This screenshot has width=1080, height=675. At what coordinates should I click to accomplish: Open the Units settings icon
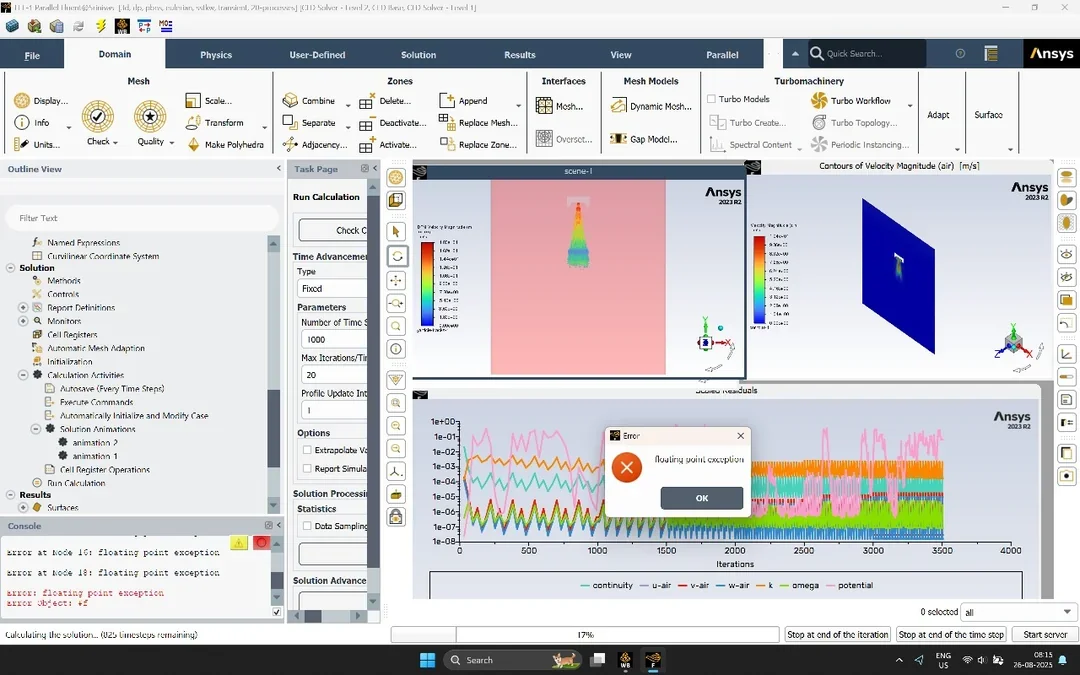(x=21, y=144)
